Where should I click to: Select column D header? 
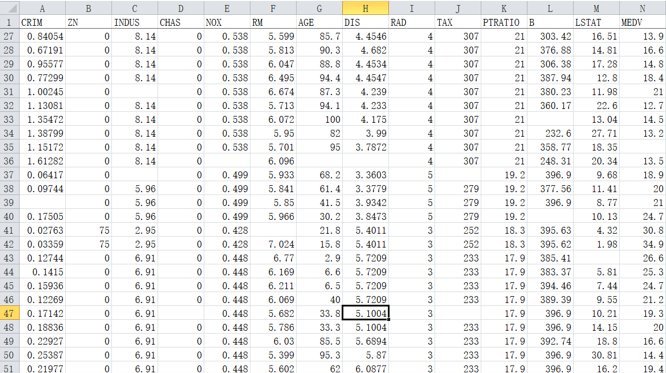pos(181,8)
